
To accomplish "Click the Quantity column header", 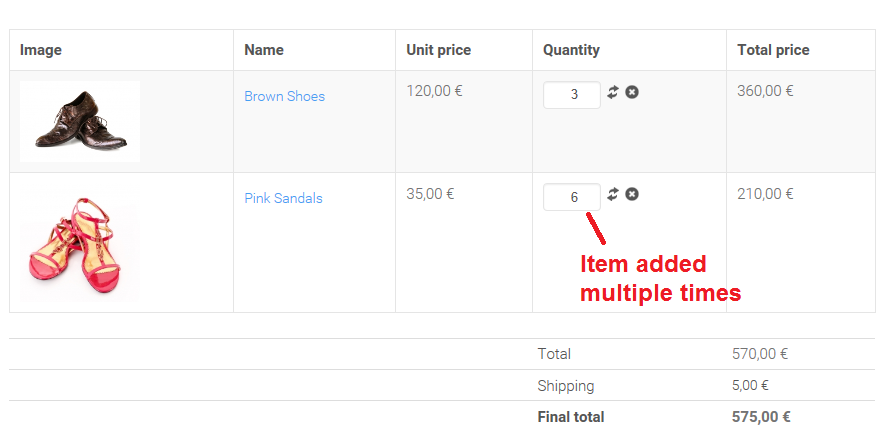I will click(571, 50).
